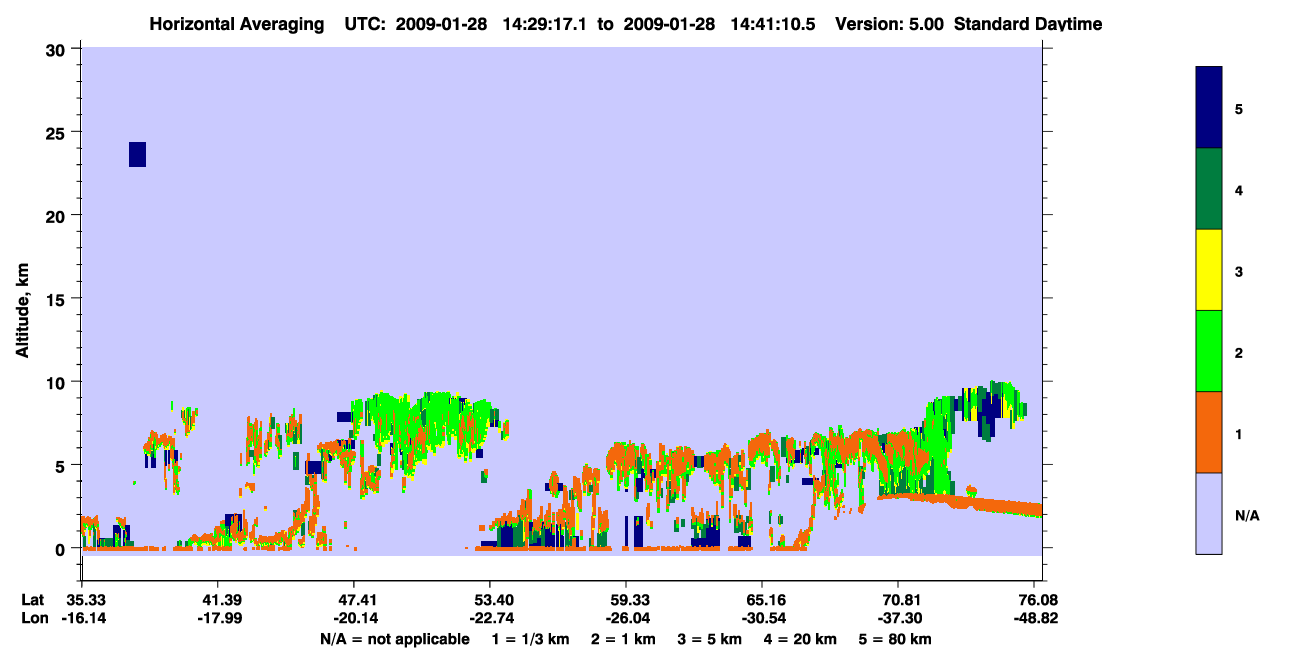Click the longitude value '-22.74'
1300x667 pixels.
490,618
